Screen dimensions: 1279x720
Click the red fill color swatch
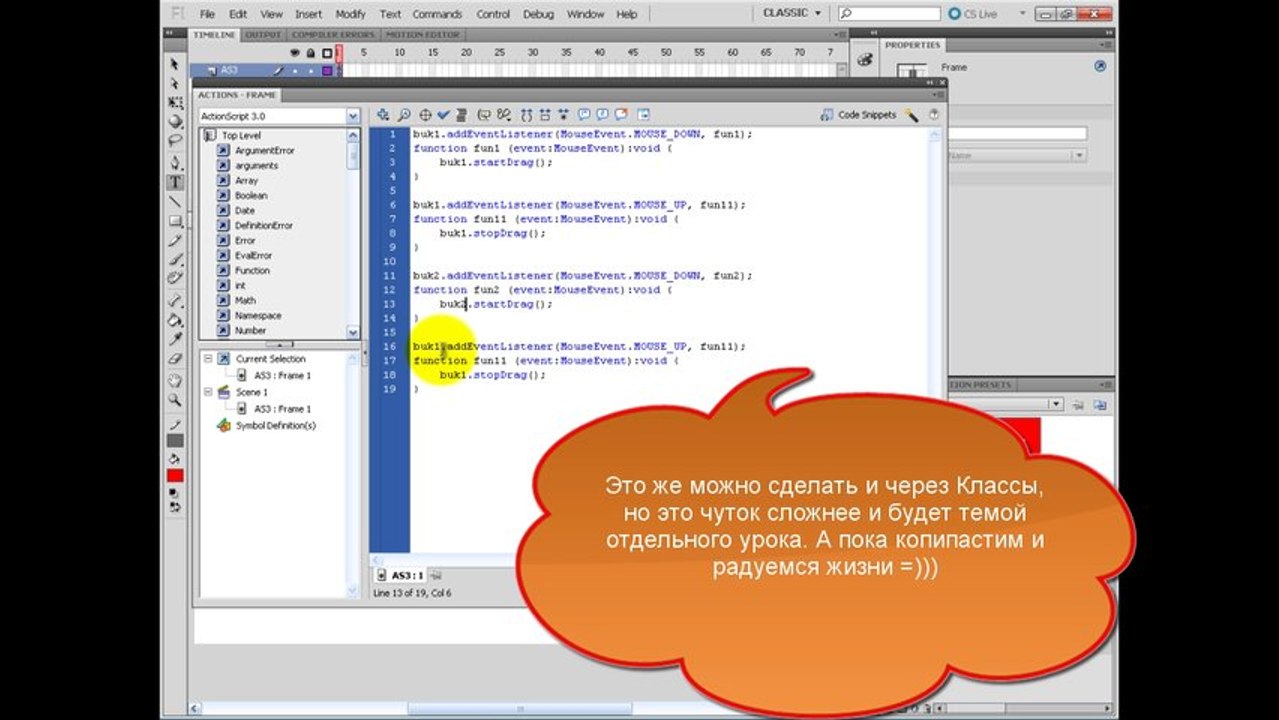click(x=175, y=476)
